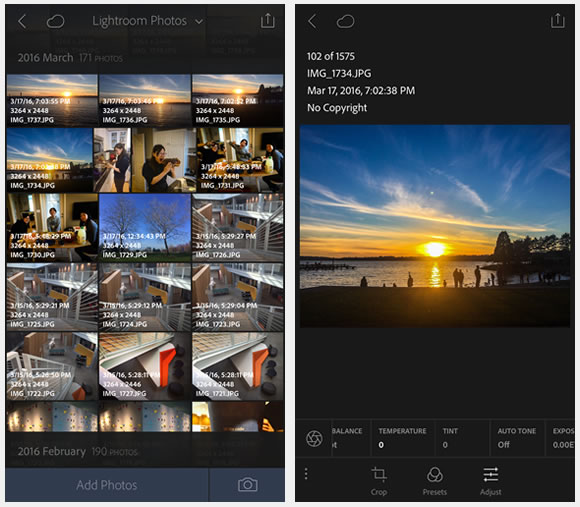Screen dimensions: 580x507
Task: Tap the 'No Copyright' info line
Action: point(337,108)
